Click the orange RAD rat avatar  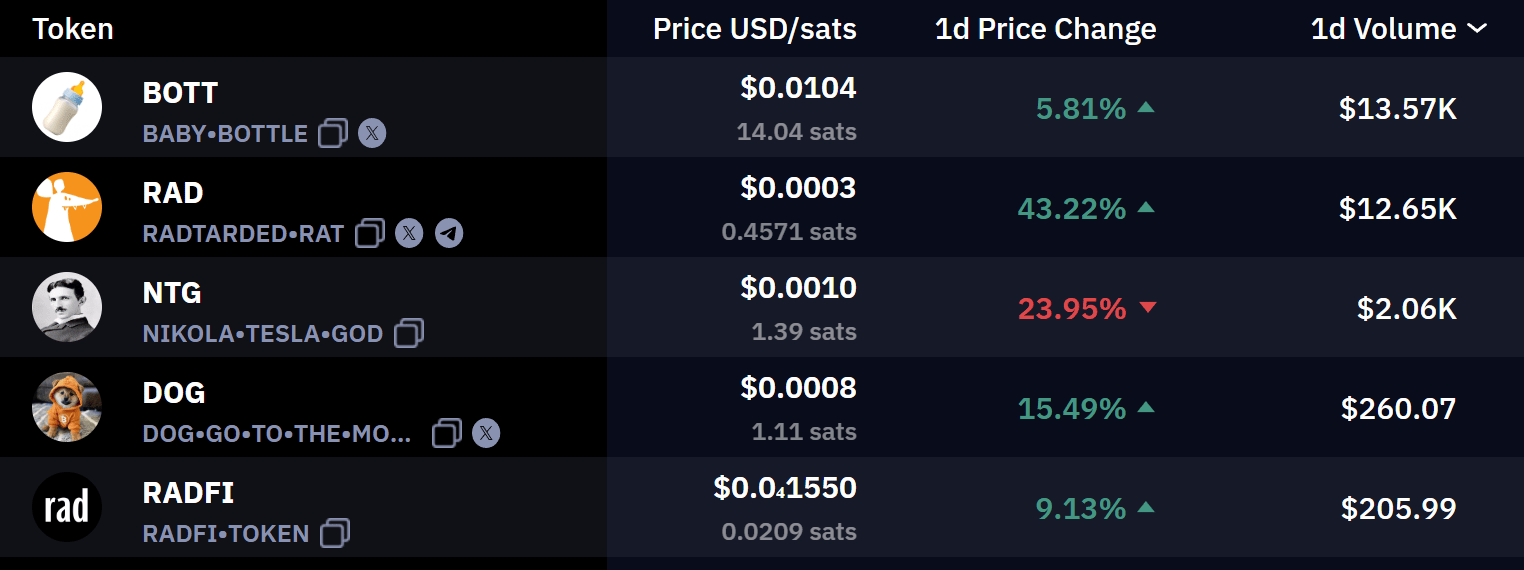(x=67, y=207)
